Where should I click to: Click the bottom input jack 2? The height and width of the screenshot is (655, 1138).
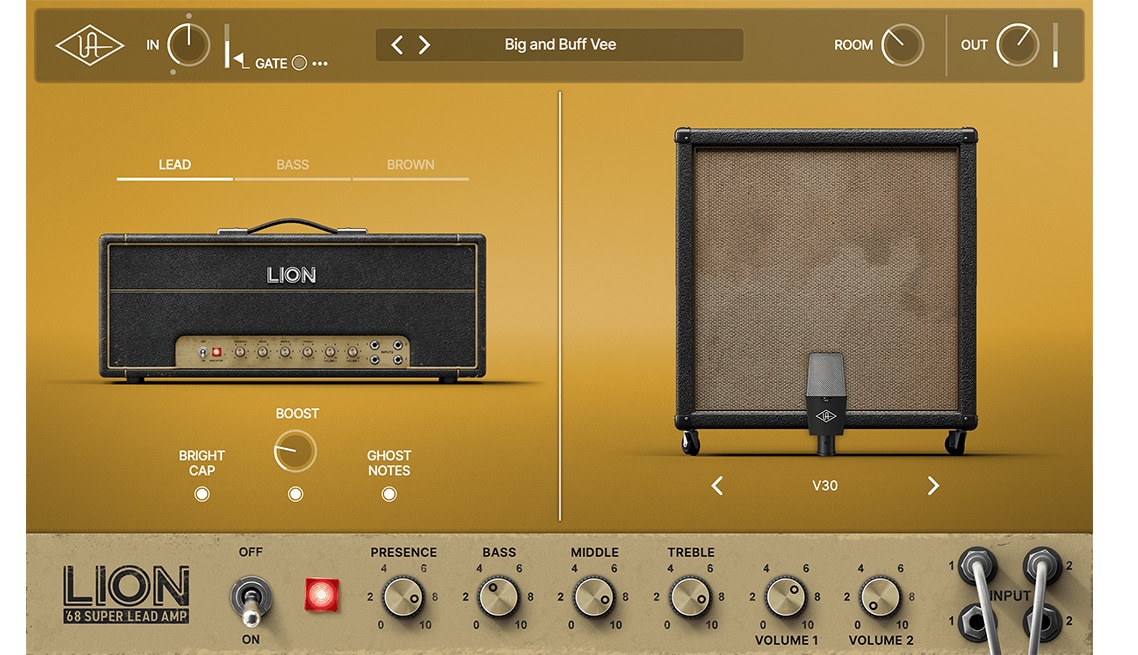tap(1042, 622)
